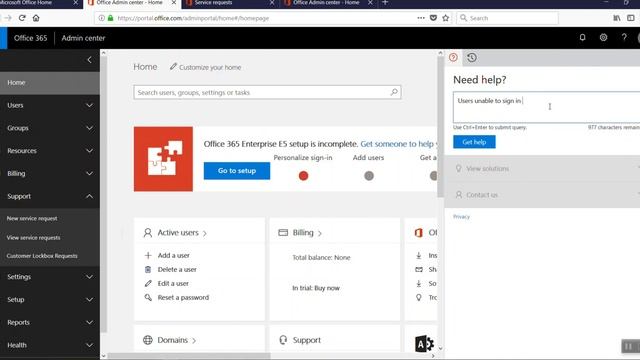The height and width of the screenshot is (360, 640).
Task: Expand the Health menu chevron
Action: (x=89, y=345)
